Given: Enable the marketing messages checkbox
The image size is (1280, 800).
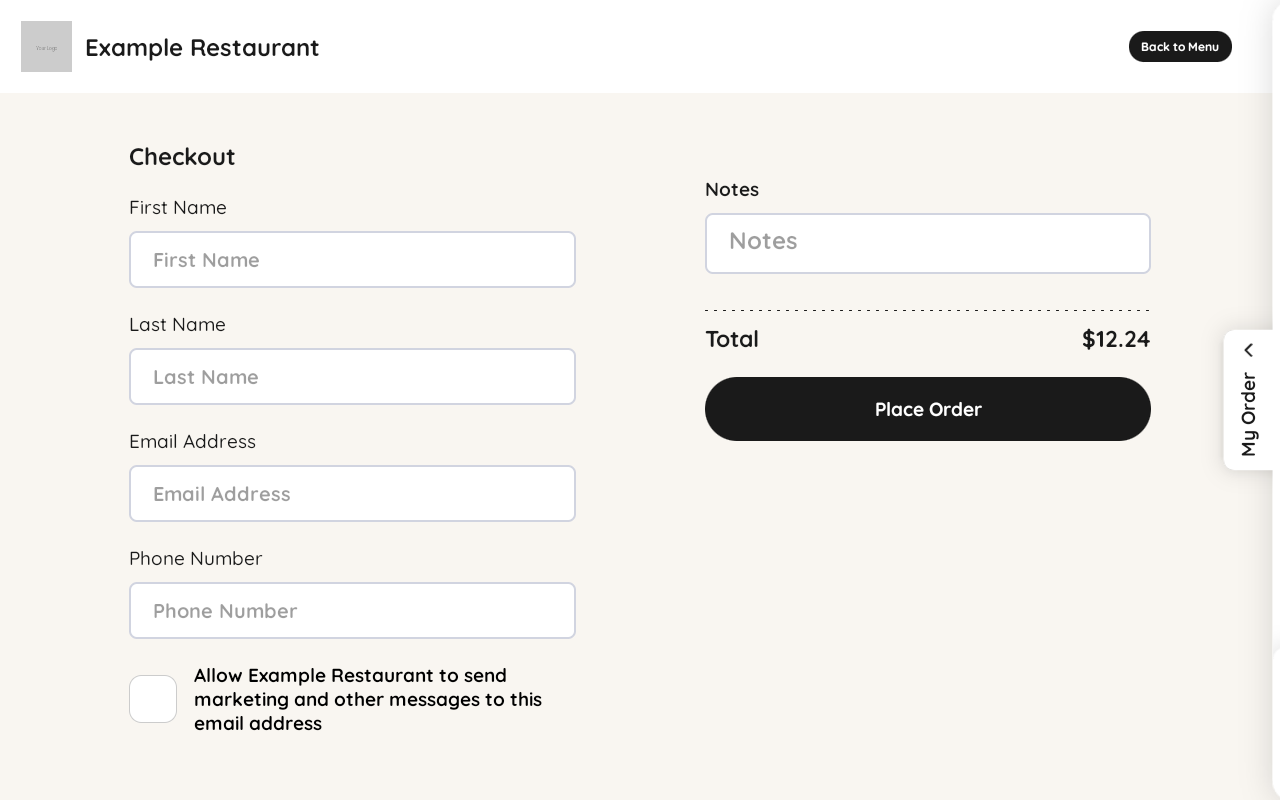Looking at the screenshot, I should tap(153, 699).
